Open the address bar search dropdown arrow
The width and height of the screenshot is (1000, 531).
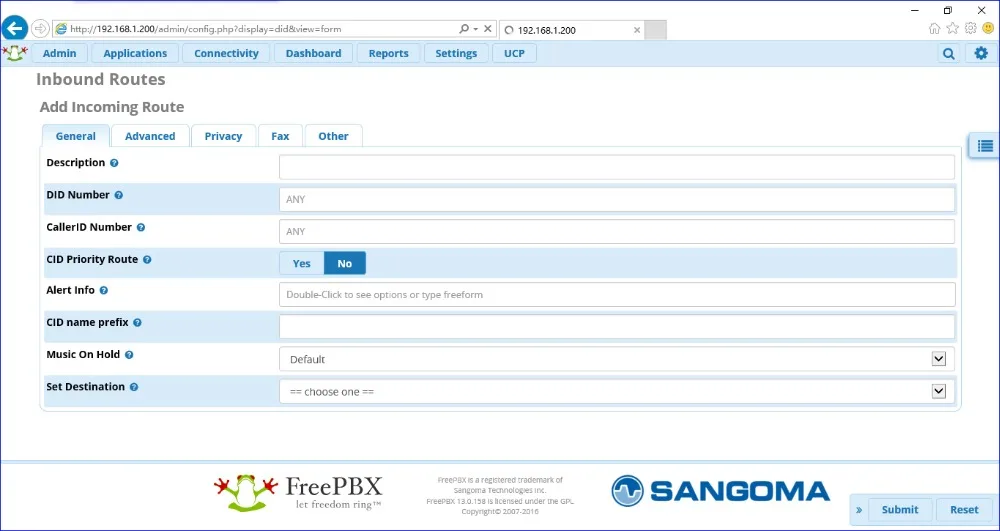tap(476, 29)
